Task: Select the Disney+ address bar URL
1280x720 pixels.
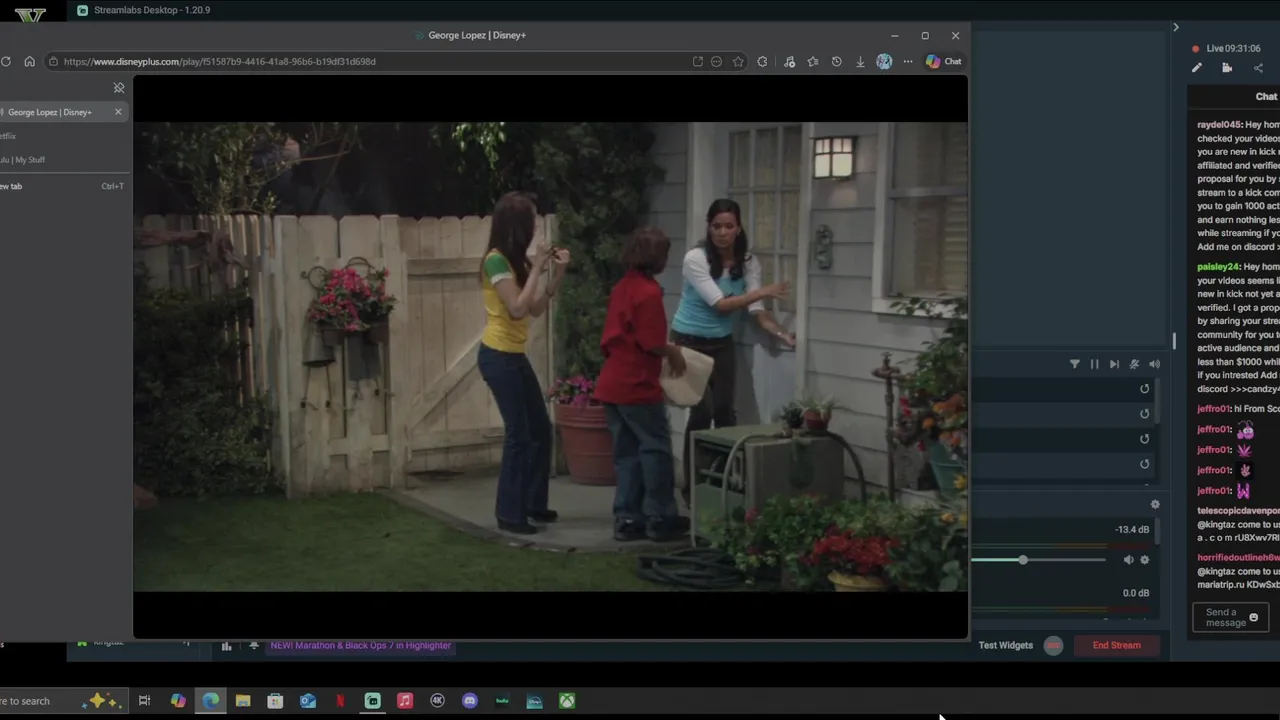Action: [x=220, y=61]
